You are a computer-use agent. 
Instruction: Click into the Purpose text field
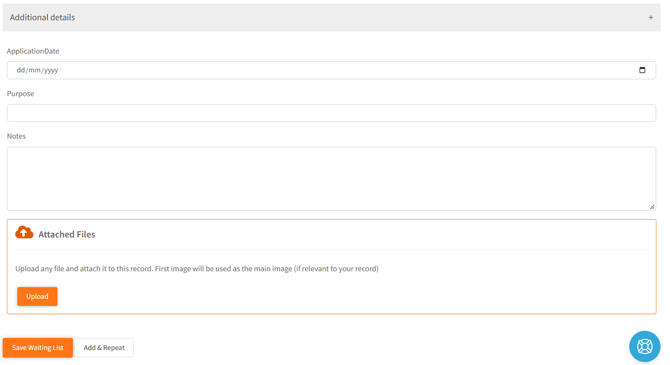coord(331,113)
